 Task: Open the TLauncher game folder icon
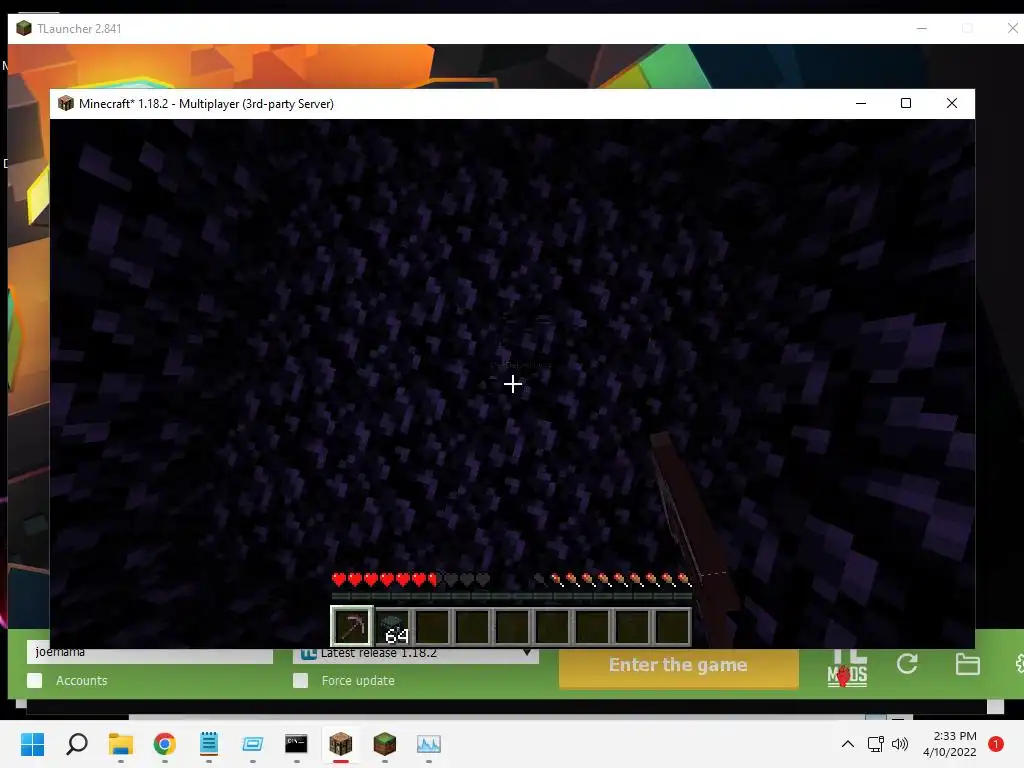pos(967,664)
